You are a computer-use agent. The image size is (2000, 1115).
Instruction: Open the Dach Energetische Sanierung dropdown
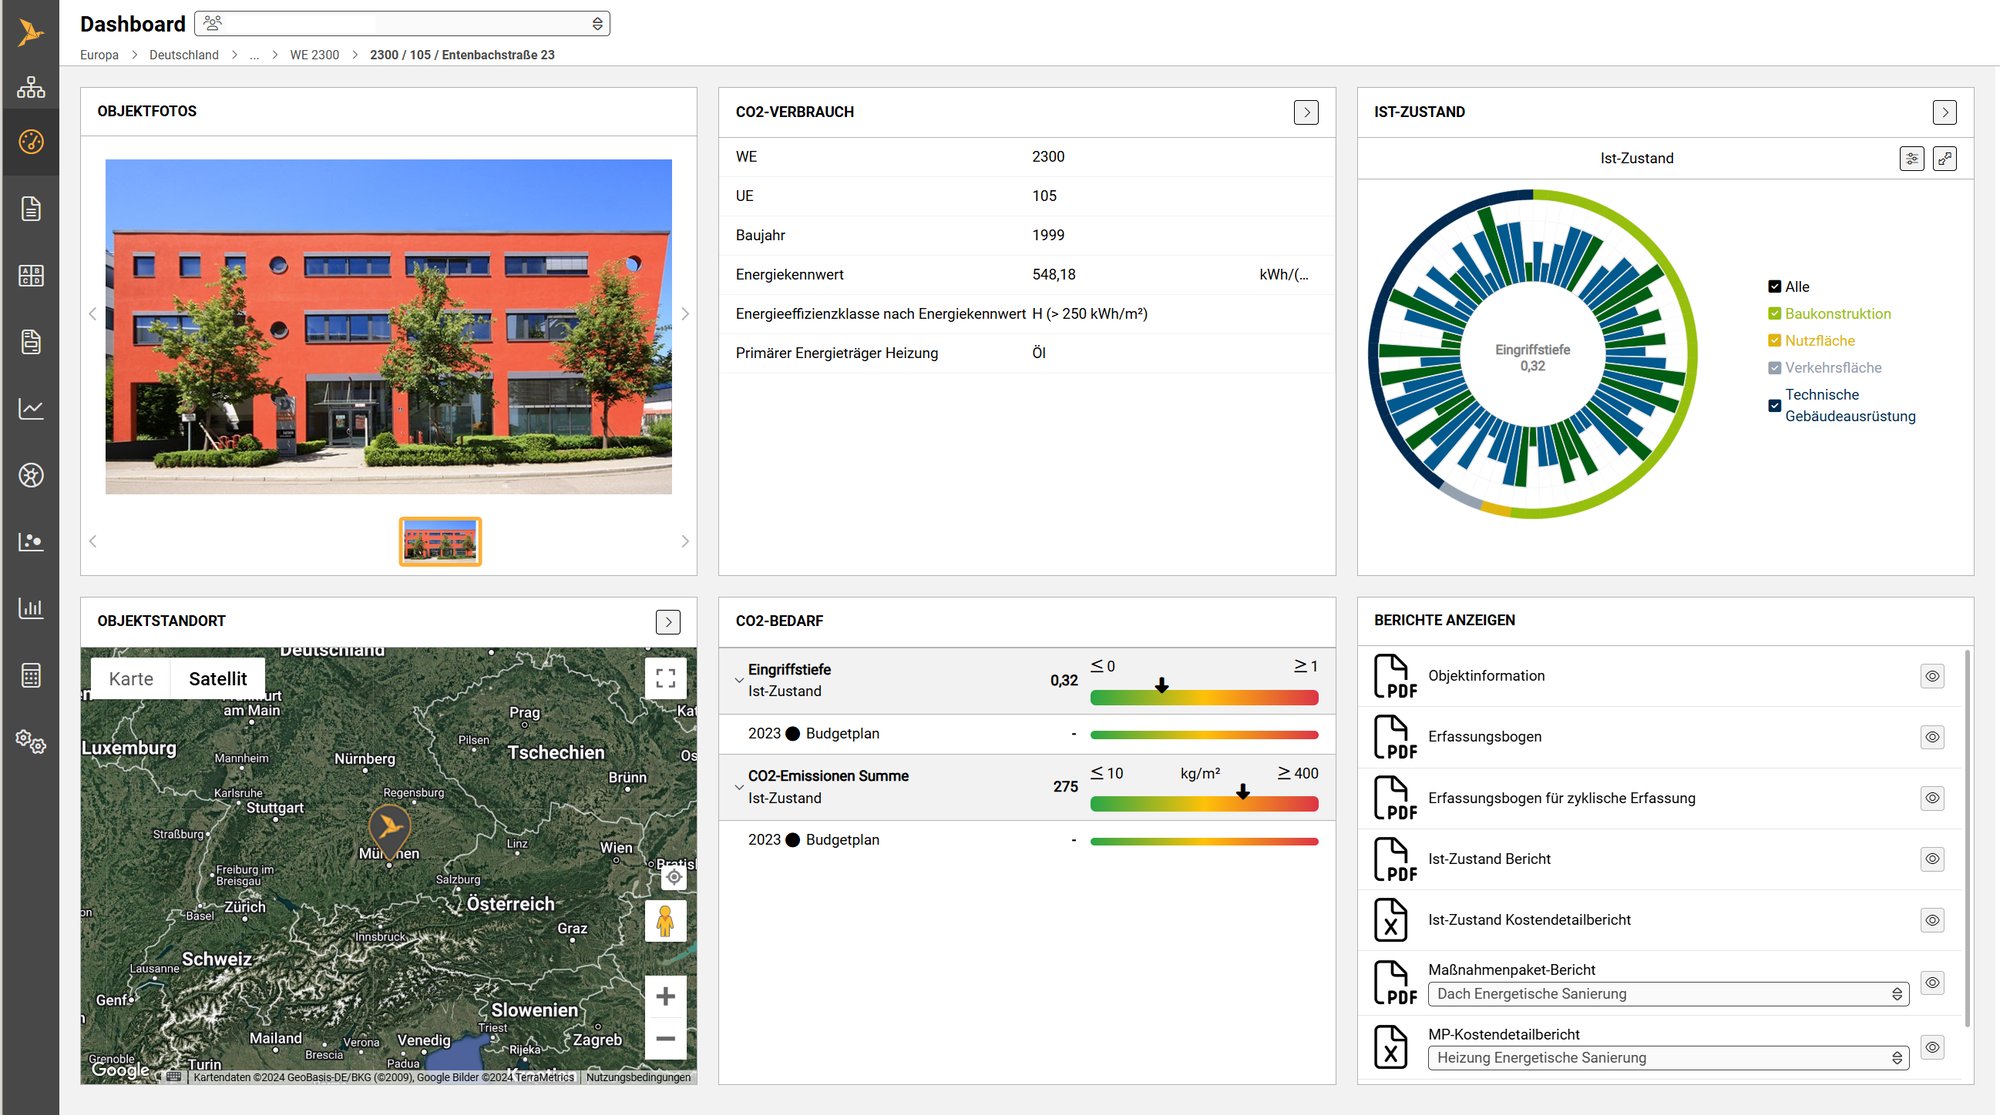(x=1668, y=994)
